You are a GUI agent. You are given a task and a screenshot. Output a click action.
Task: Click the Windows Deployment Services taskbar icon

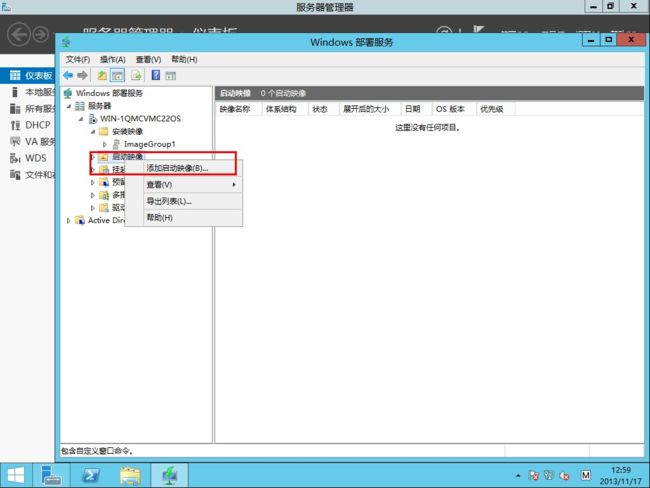click(x=170, y=475)
